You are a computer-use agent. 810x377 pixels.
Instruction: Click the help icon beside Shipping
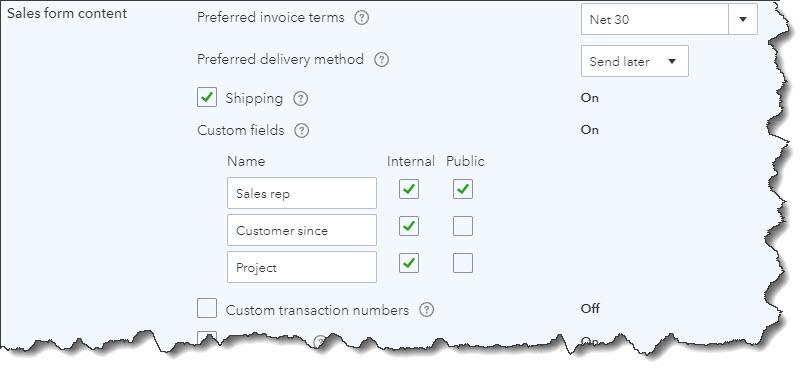point(301,99)
